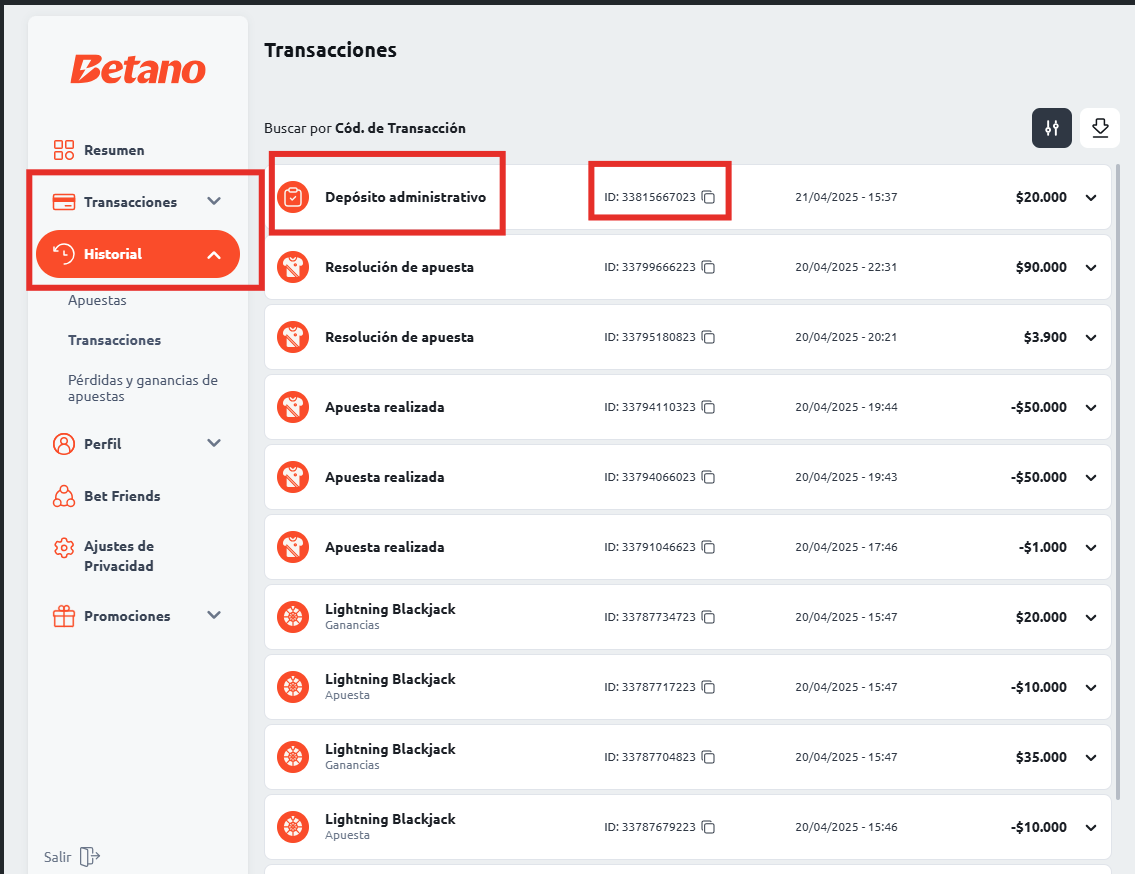Click the Depósito administrativo clipboard icon

pos(292,197)
